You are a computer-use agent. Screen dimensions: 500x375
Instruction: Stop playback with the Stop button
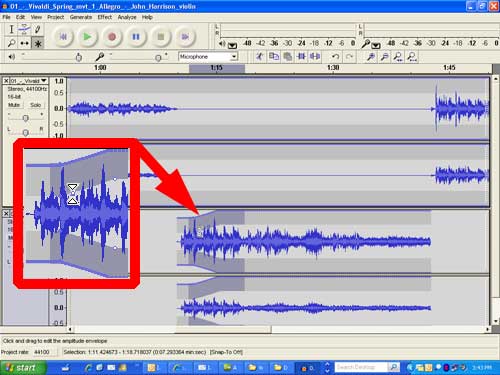point(161,37)
